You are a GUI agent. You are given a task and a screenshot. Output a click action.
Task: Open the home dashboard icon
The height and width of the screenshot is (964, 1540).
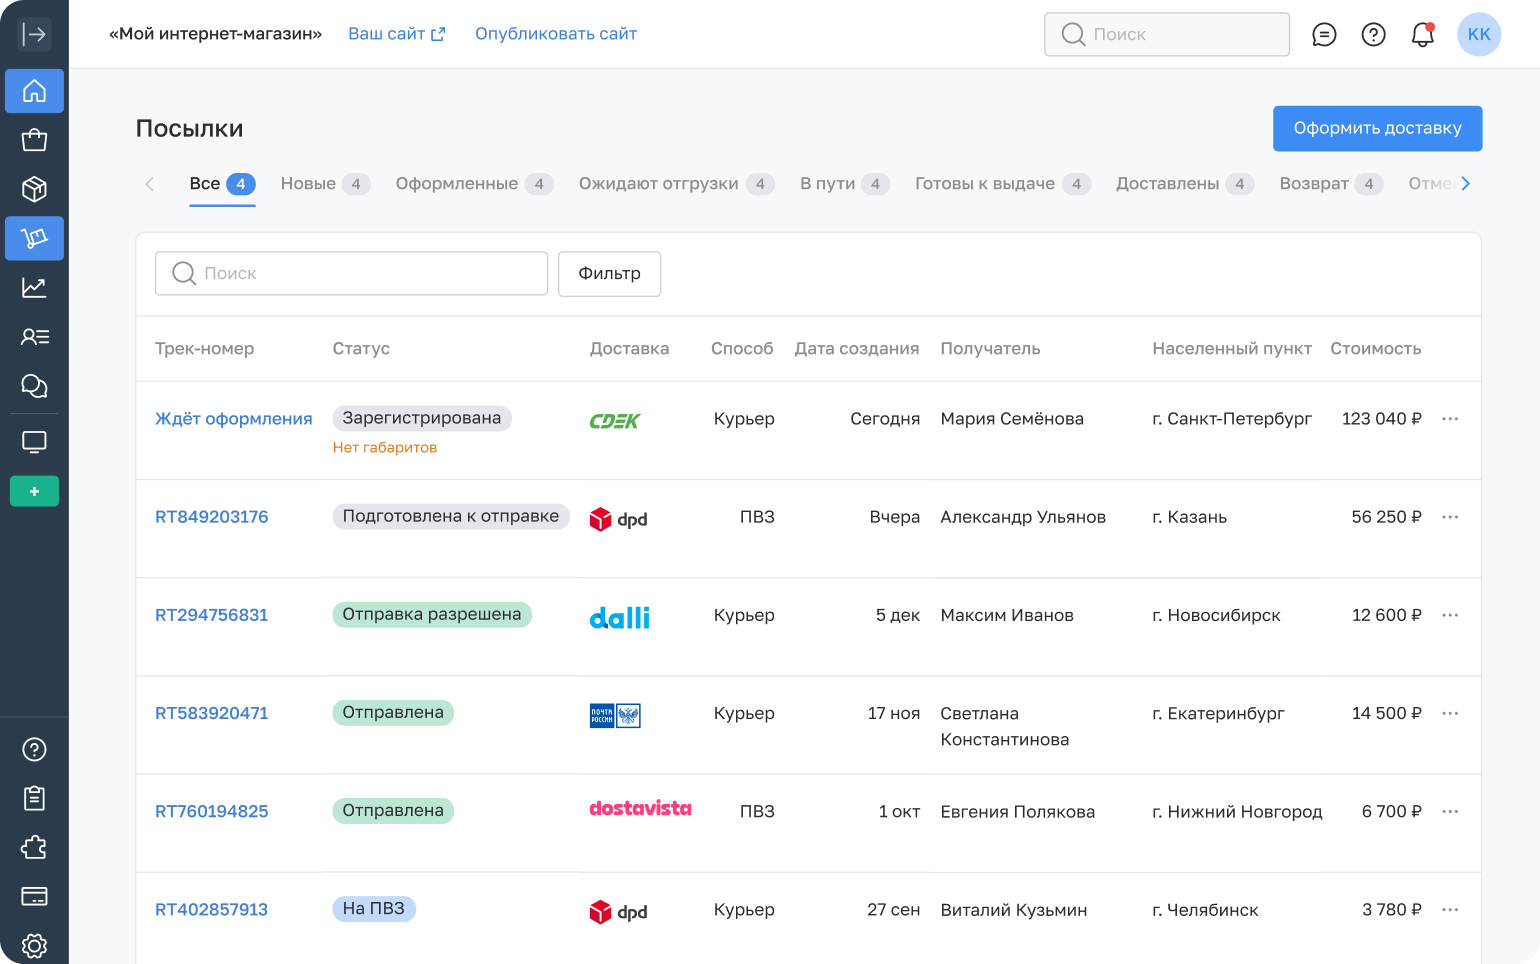(34, 91)
